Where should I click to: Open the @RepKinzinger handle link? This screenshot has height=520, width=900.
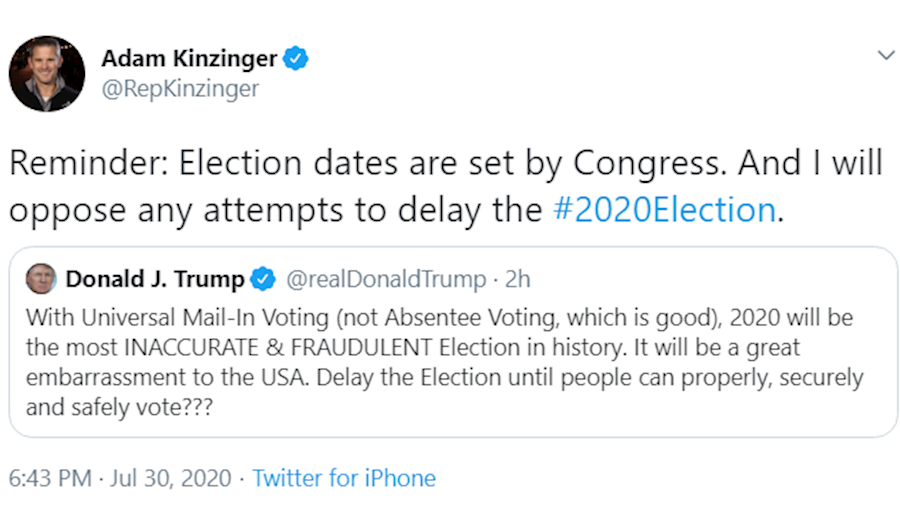tap(180, 89)
